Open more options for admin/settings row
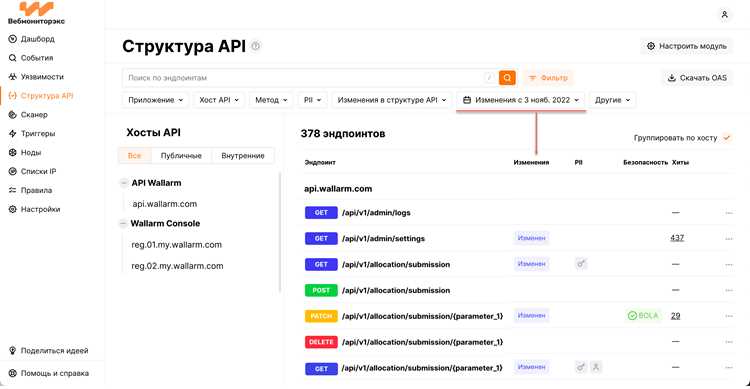750x389 pixels. (729, 239)
